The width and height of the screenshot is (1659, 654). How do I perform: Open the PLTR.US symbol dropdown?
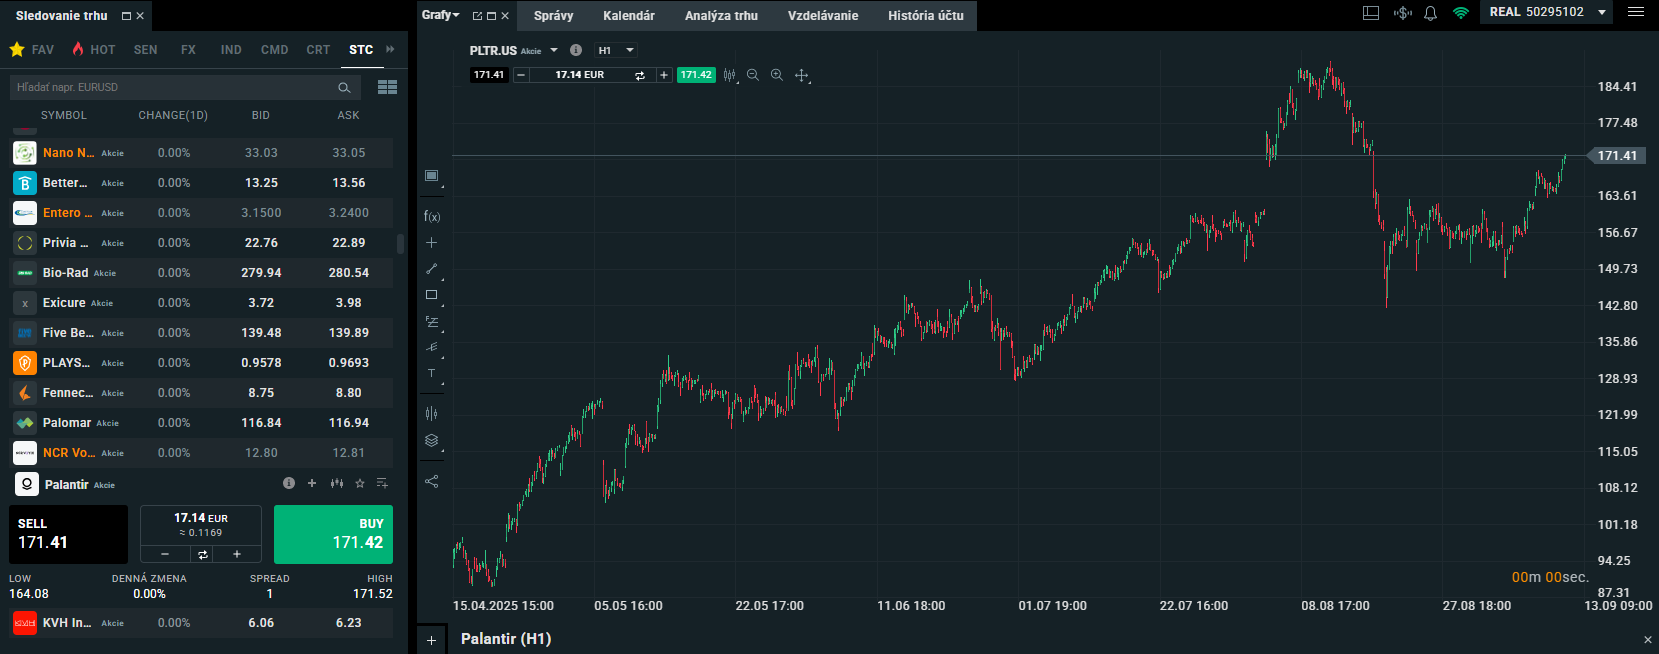pyautogui.click(x=554, y=50)
